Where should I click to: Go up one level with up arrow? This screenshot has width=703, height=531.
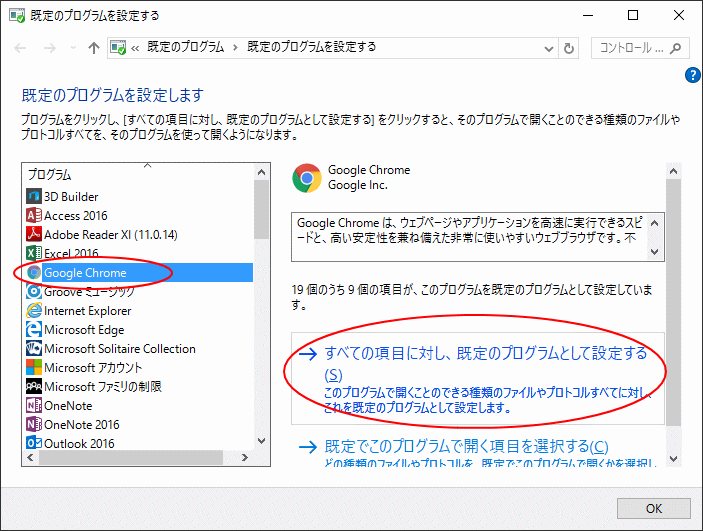[x=93, y=48]
